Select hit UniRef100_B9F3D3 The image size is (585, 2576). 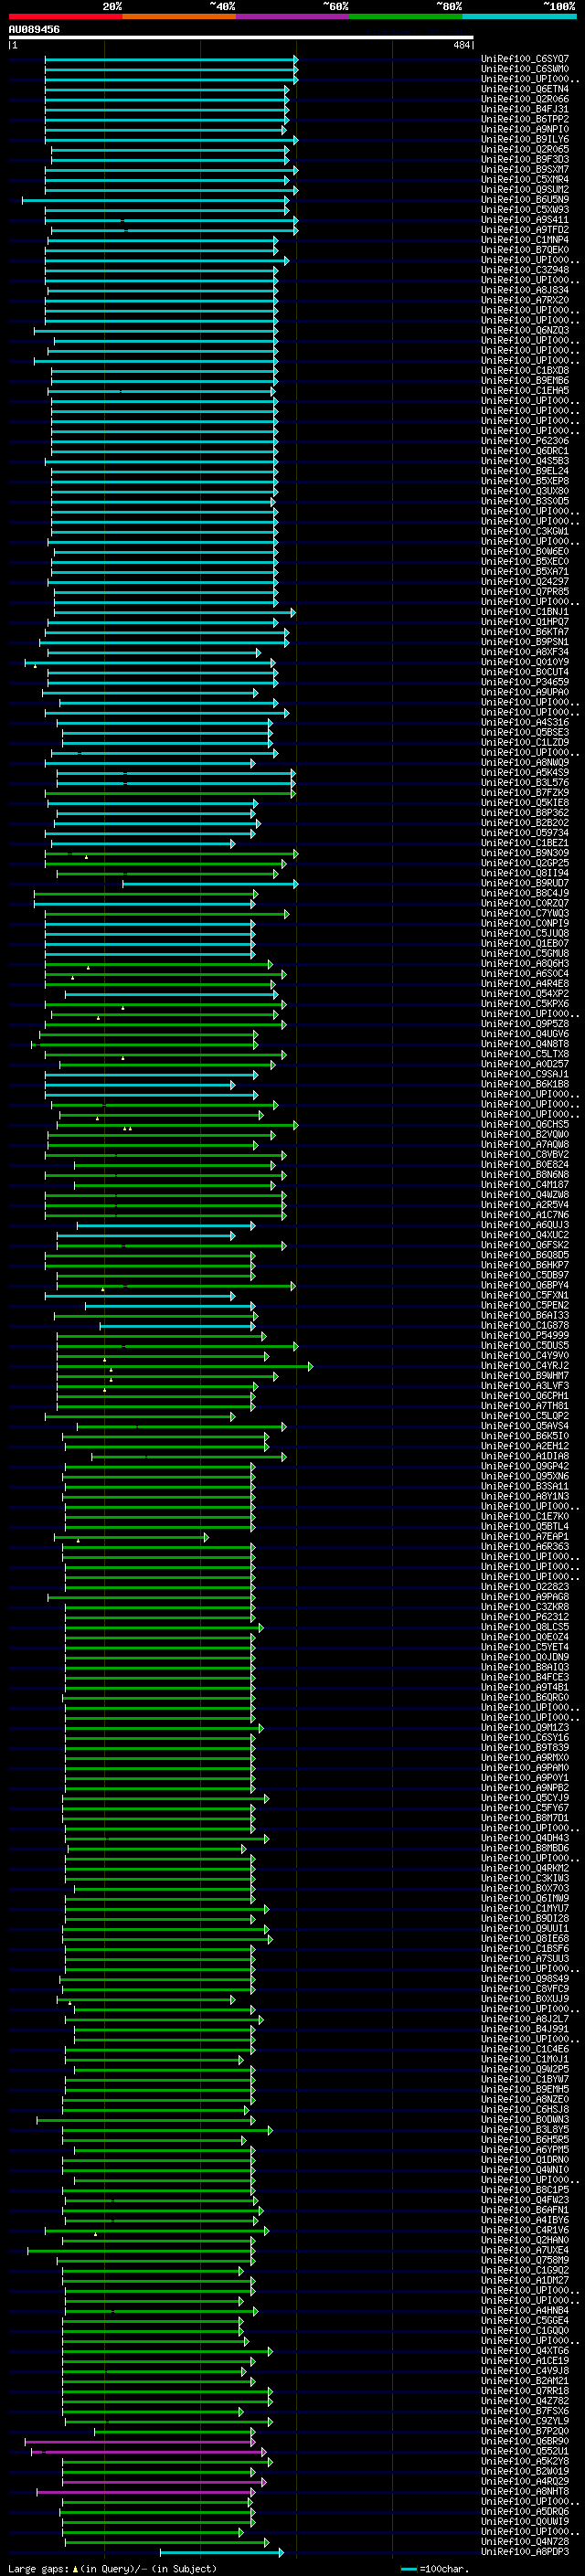pos(525,159)
